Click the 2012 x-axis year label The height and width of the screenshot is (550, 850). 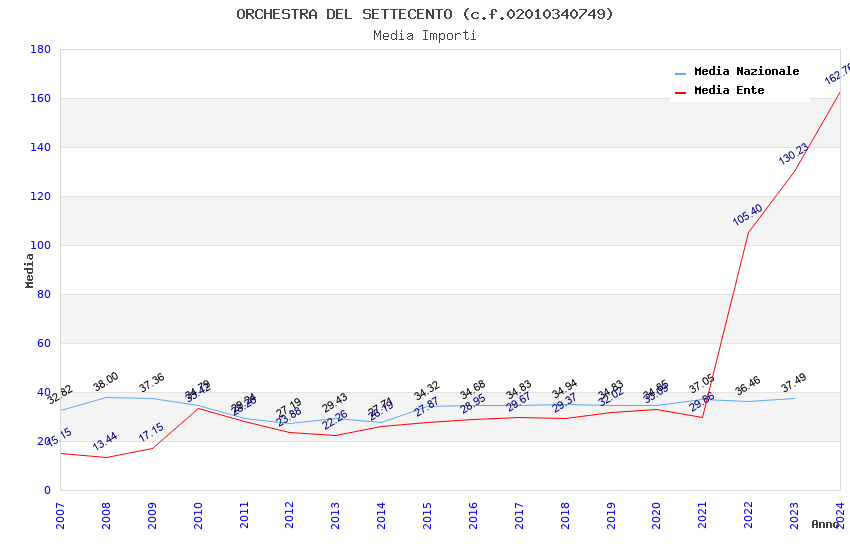[x=289, y=515]
